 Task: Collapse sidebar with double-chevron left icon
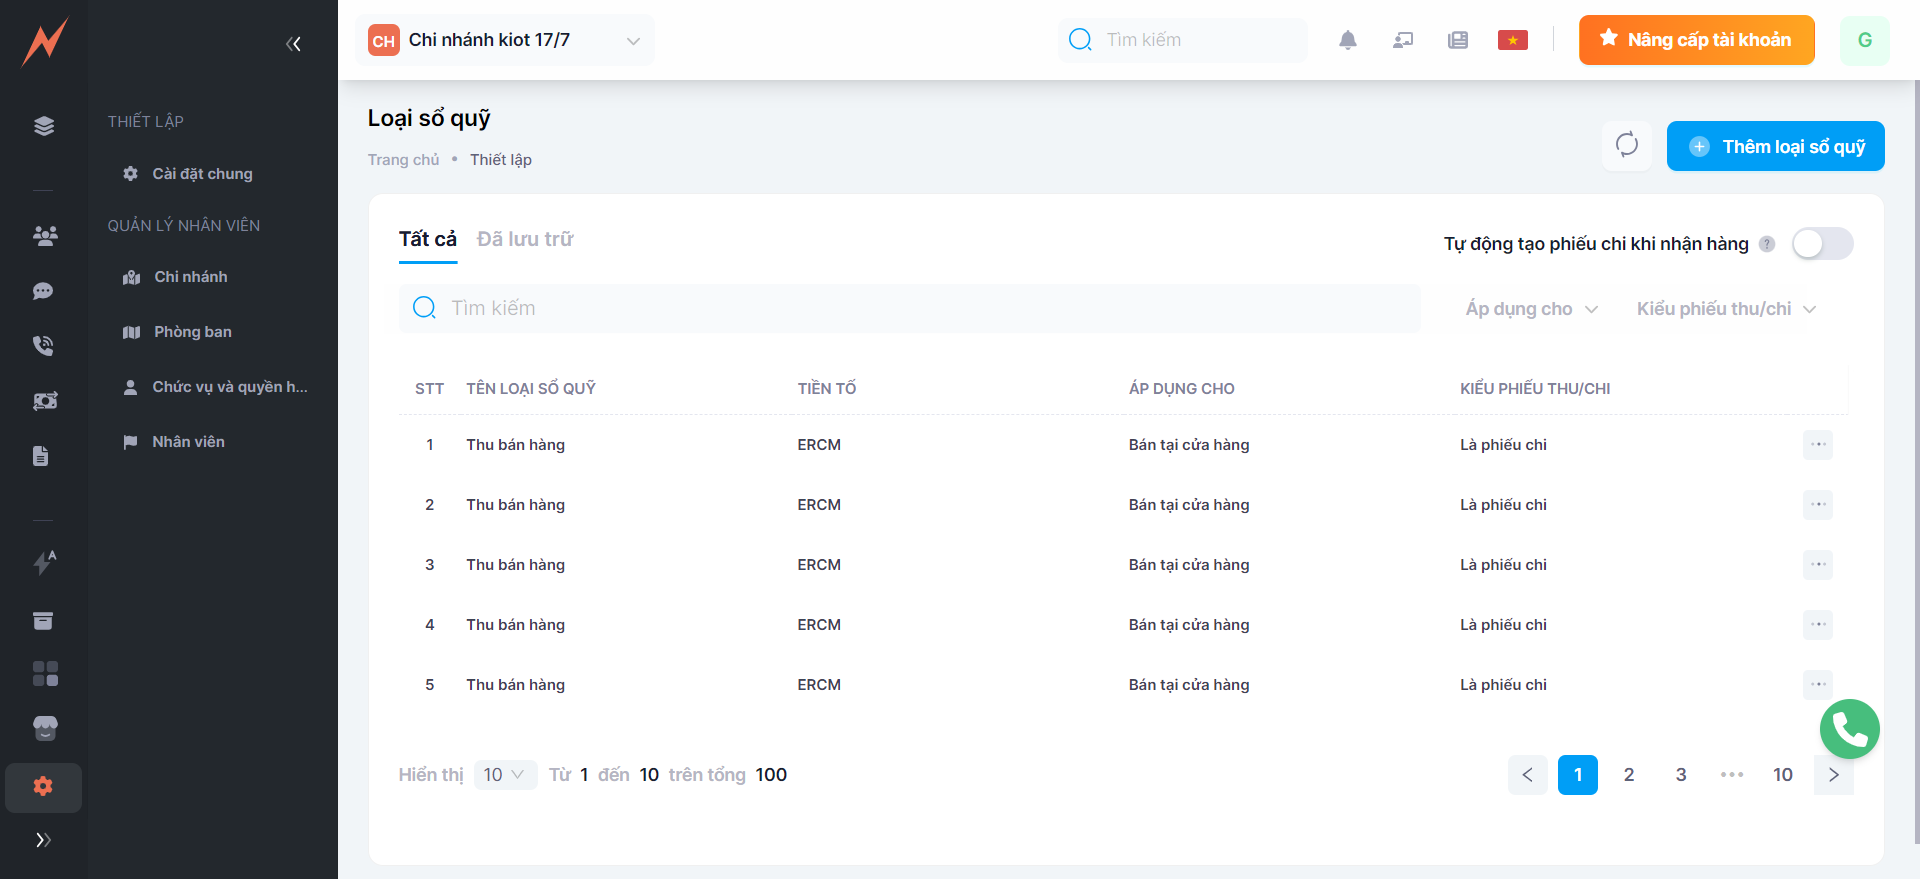click(x=293, y=44)
